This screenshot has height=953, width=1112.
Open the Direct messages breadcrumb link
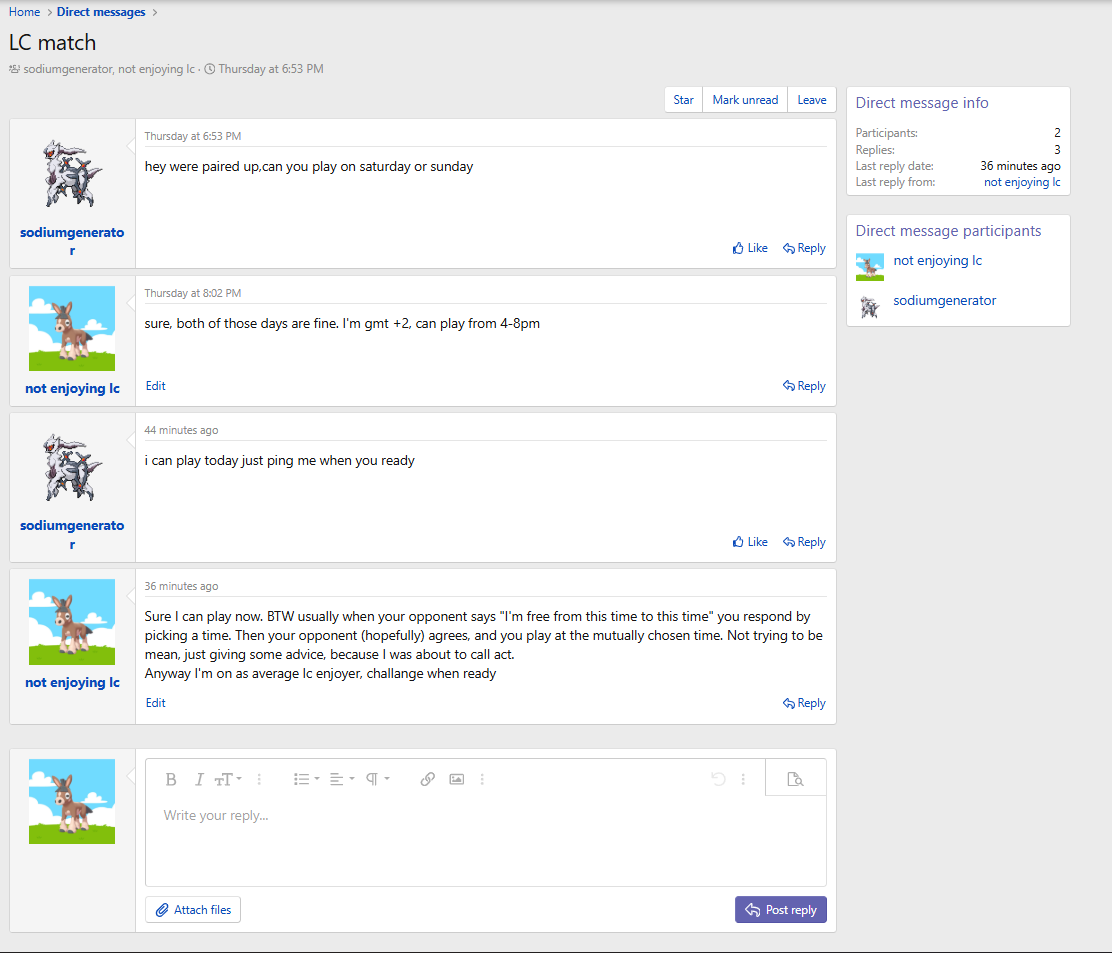(101, 12)
